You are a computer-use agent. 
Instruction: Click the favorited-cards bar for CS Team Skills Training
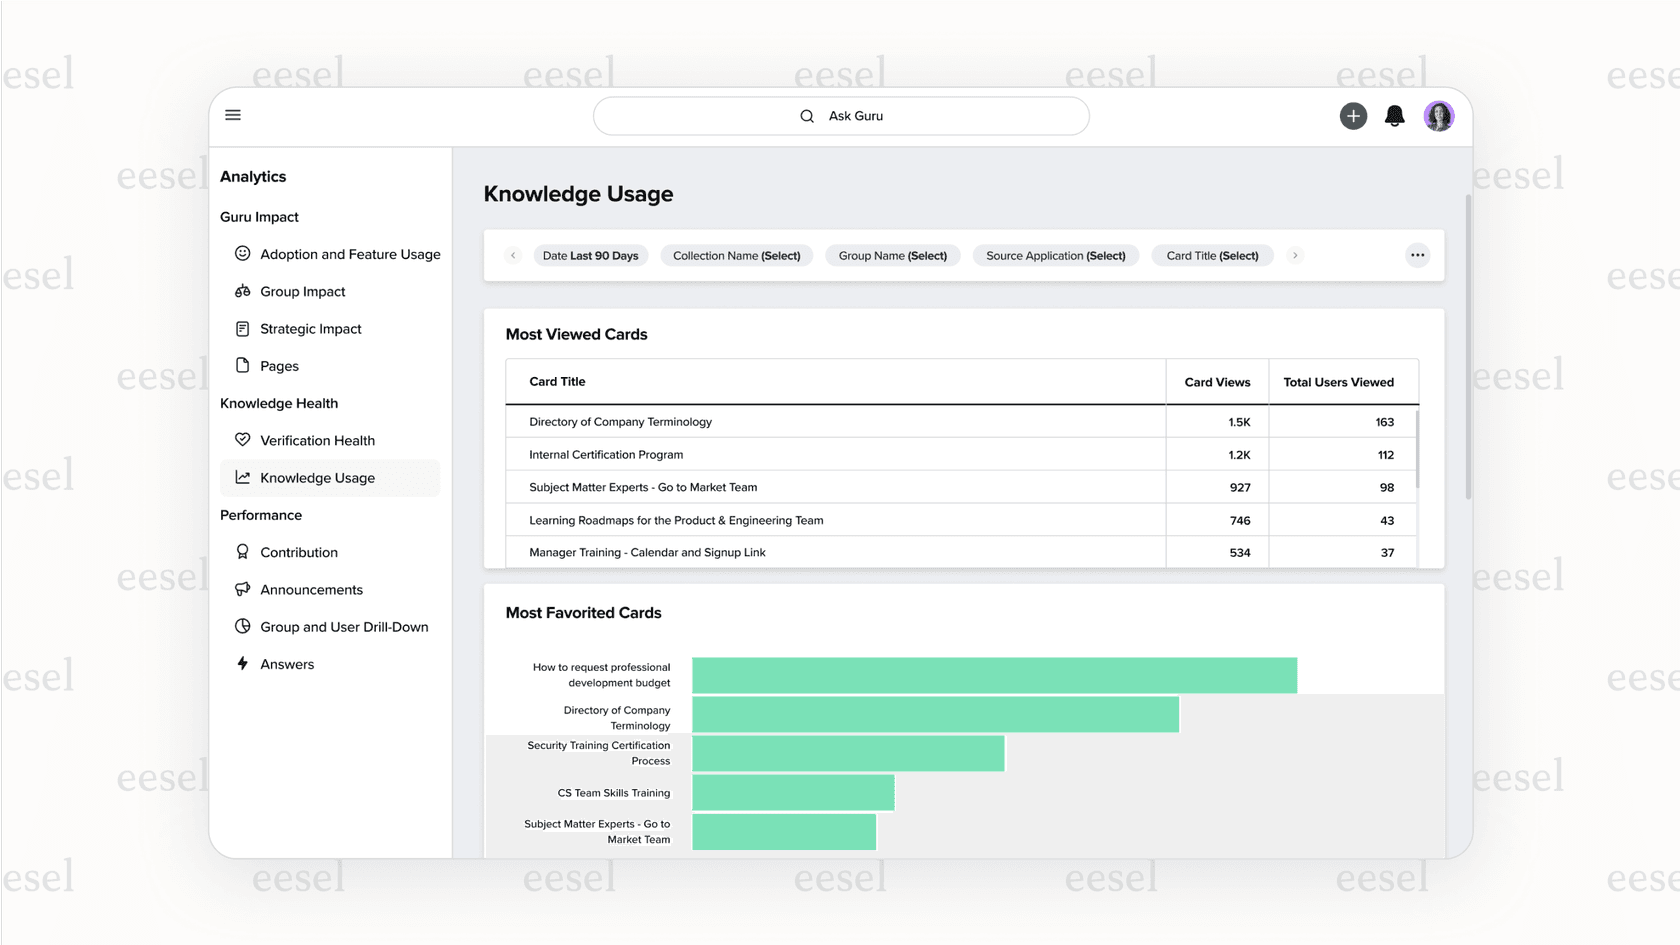[x=793, y=792]
